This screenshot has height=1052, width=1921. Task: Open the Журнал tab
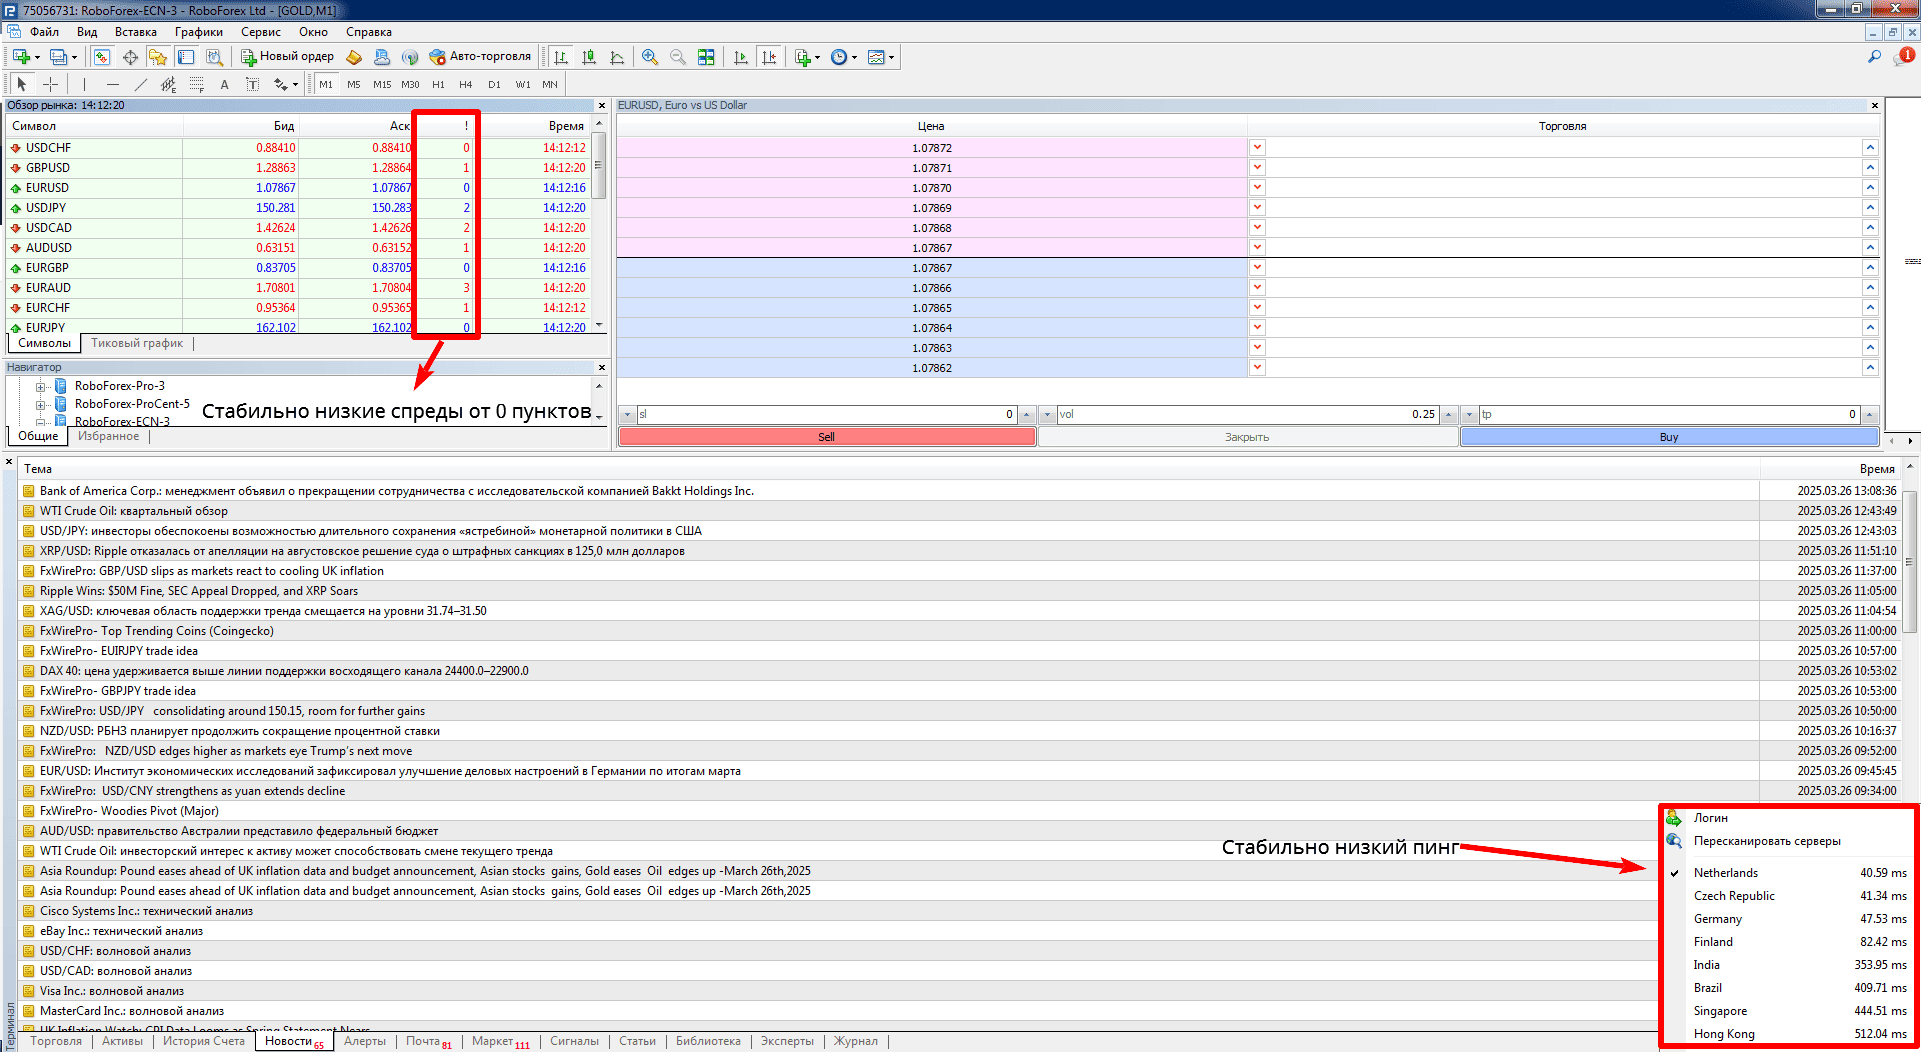coord(856,1041)
